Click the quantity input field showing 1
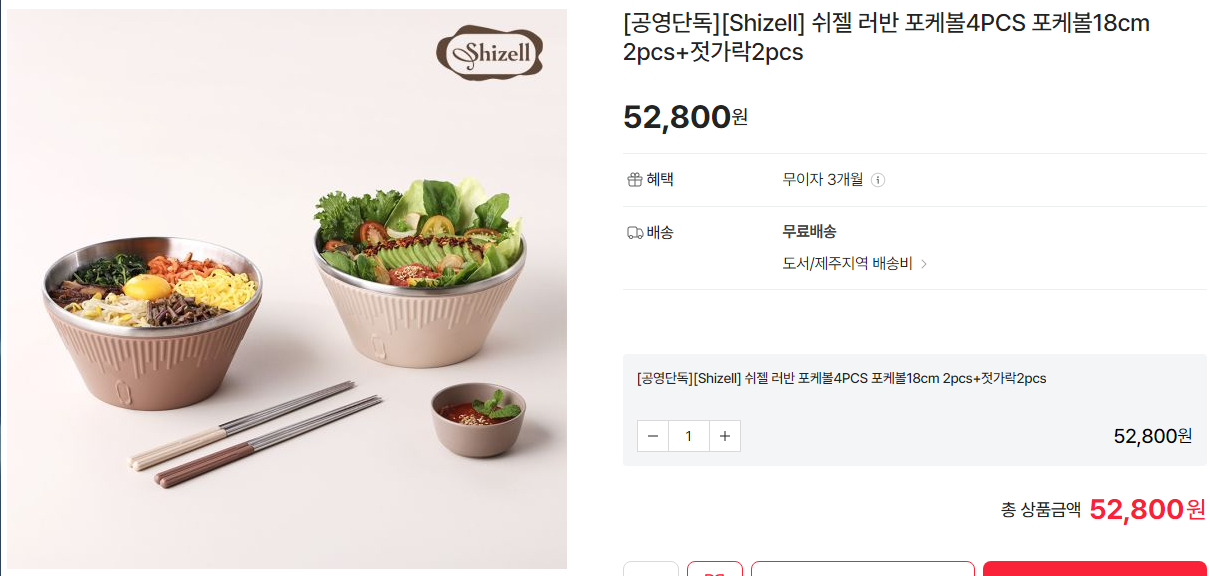 (x=689, y=436)
